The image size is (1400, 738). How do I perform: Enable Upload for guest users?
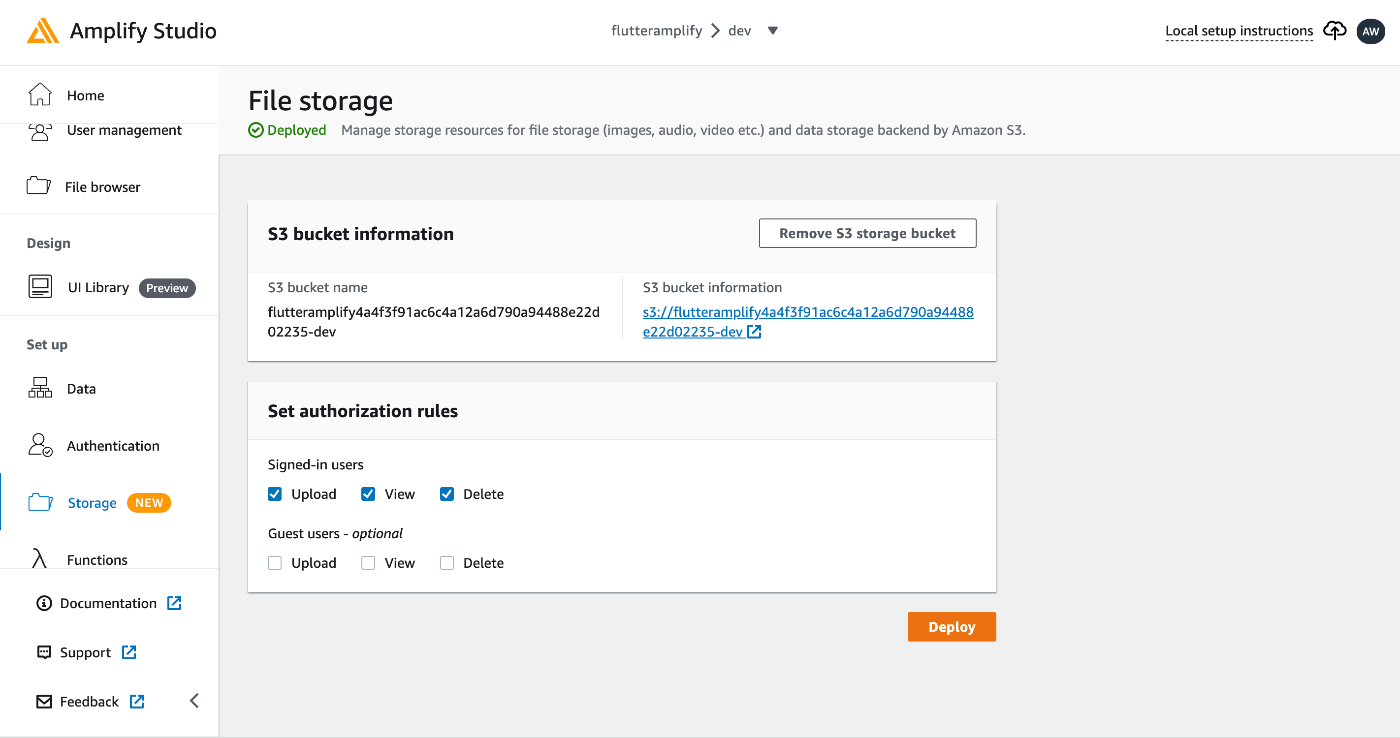(275, 563)
